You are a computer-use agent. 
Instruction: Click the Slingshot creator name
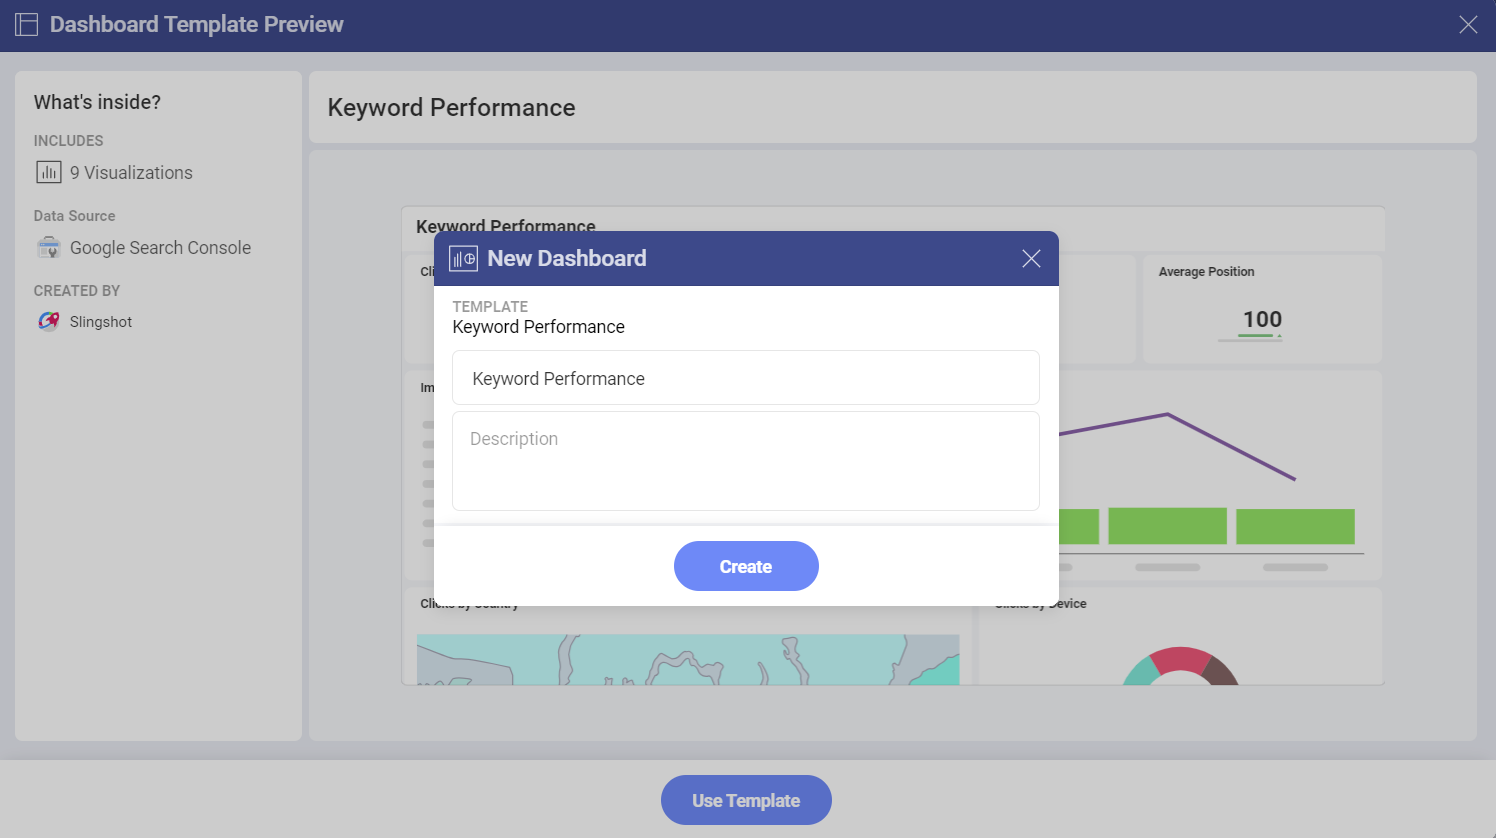point(101,322)
